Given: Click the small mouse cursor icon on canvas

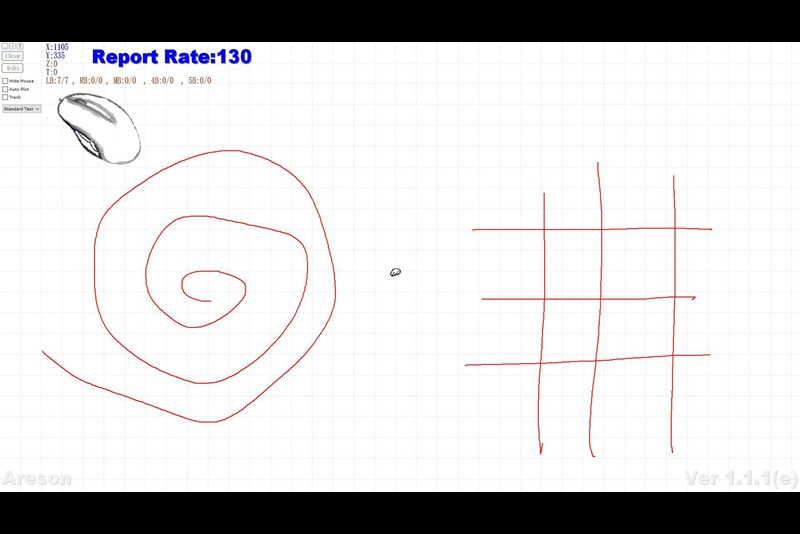Looking at the screenshot, I should pyautogui.click(x=395, y=272).
